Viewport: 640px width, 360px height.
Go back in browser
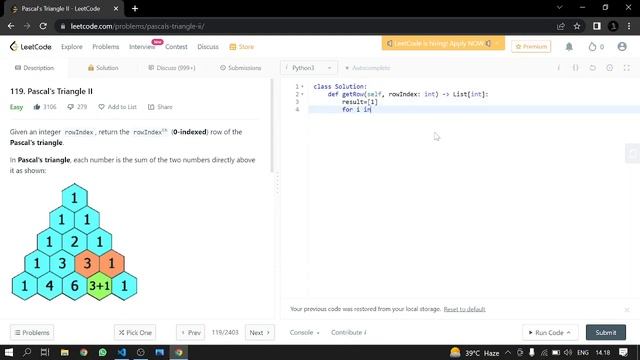pyautogui.click(x=11, y=26)
